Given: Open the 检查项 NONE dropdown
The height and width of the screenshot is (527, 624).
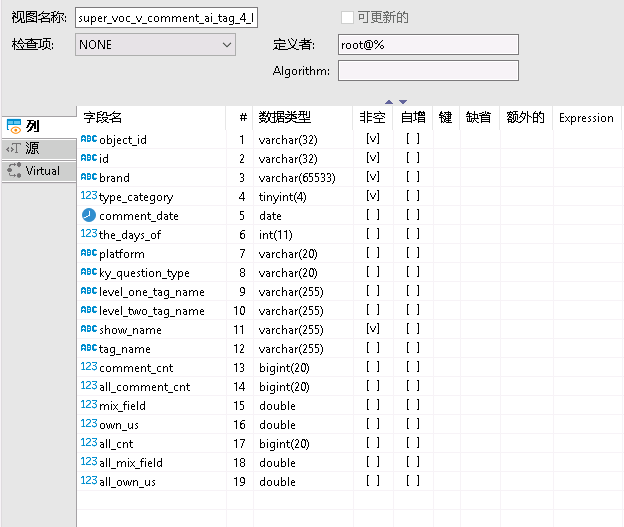Looking at the screenshot, I should (155, 45).
